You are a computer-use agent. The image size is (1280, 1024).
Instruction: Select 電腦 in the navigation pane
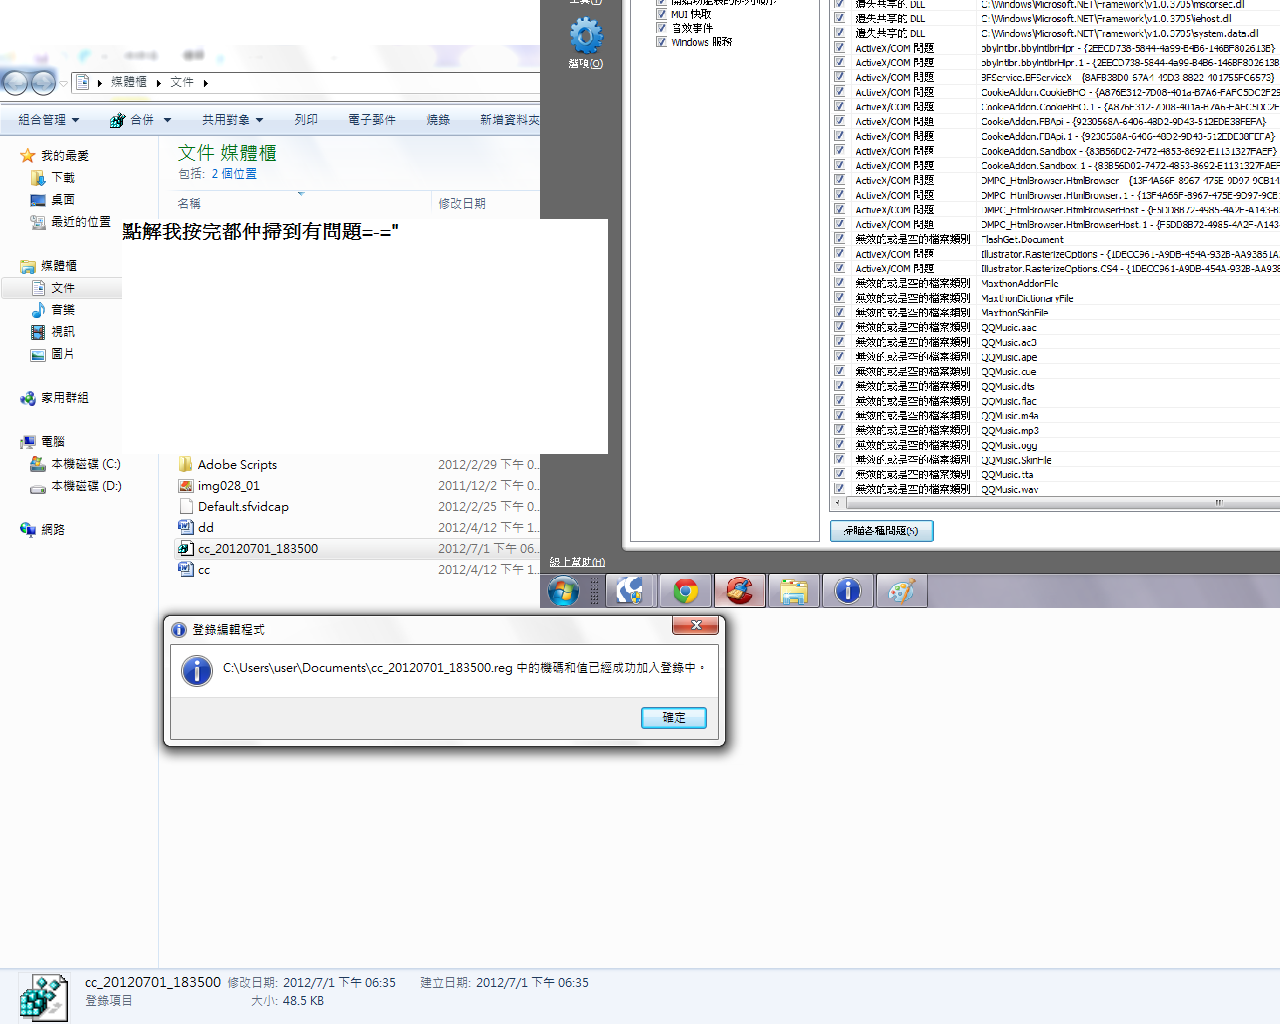(53, 442)
